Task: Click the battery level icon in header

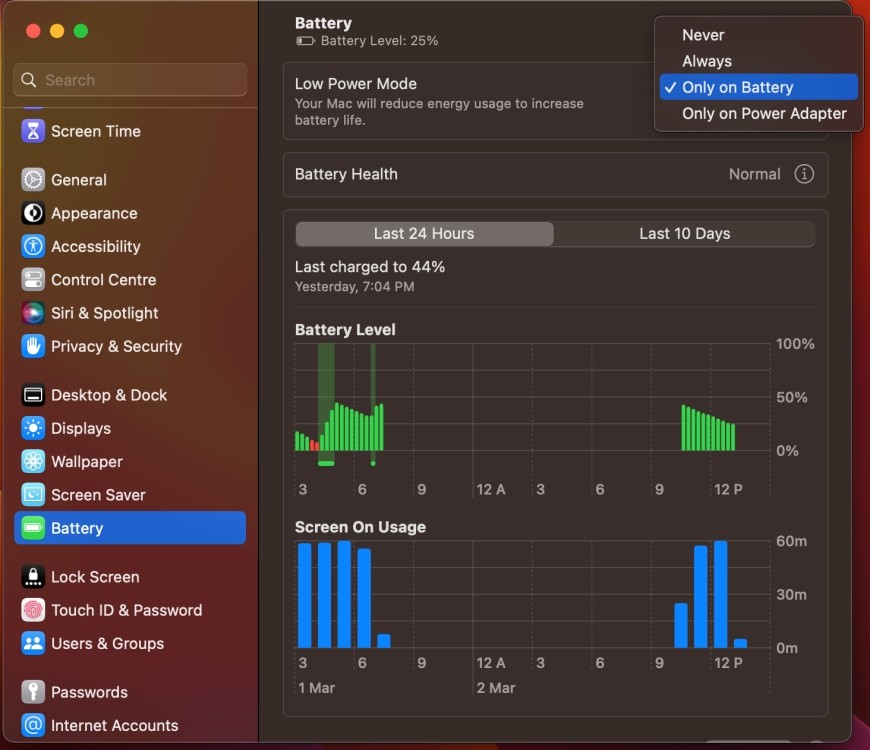Action: pyautogui.click(x=305, y=41)
